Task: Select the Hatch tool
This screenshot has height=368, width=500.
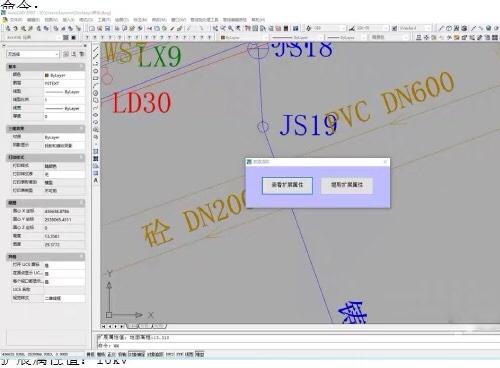Action: point(96,151)
